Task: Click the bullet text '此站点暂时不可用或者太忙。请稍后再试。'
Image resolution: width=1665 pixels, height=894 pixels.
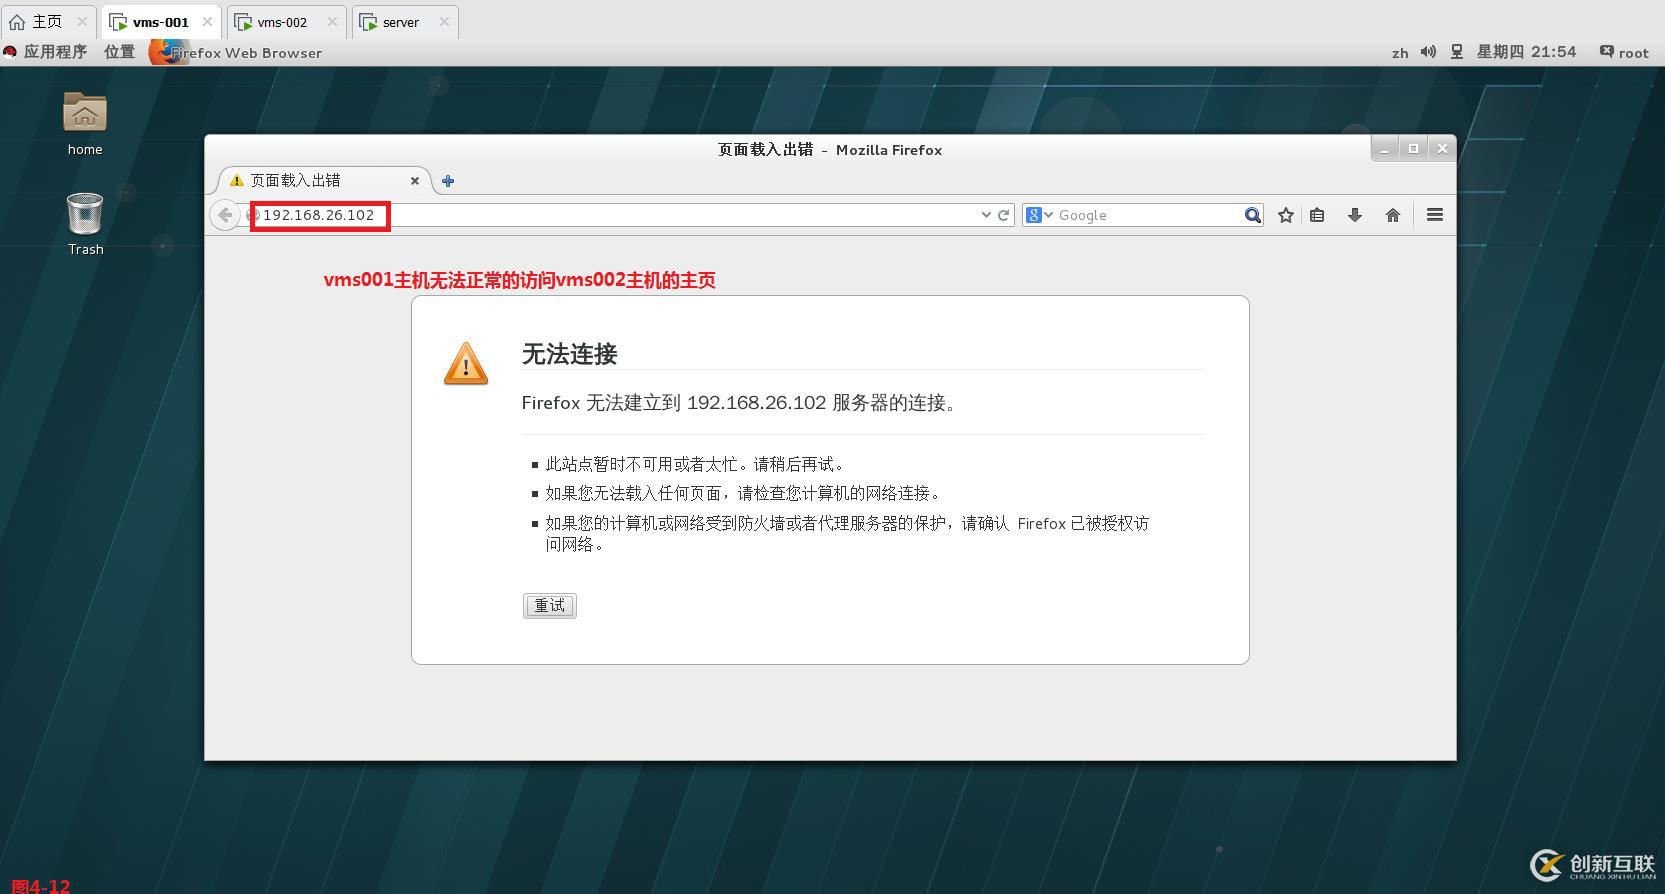Action: [697, 464]
